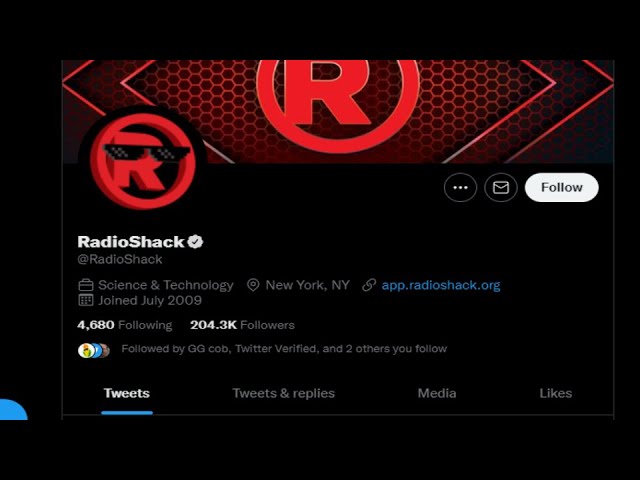View the 204.3K Followers list
640x480 pixels.
point(242,325)
